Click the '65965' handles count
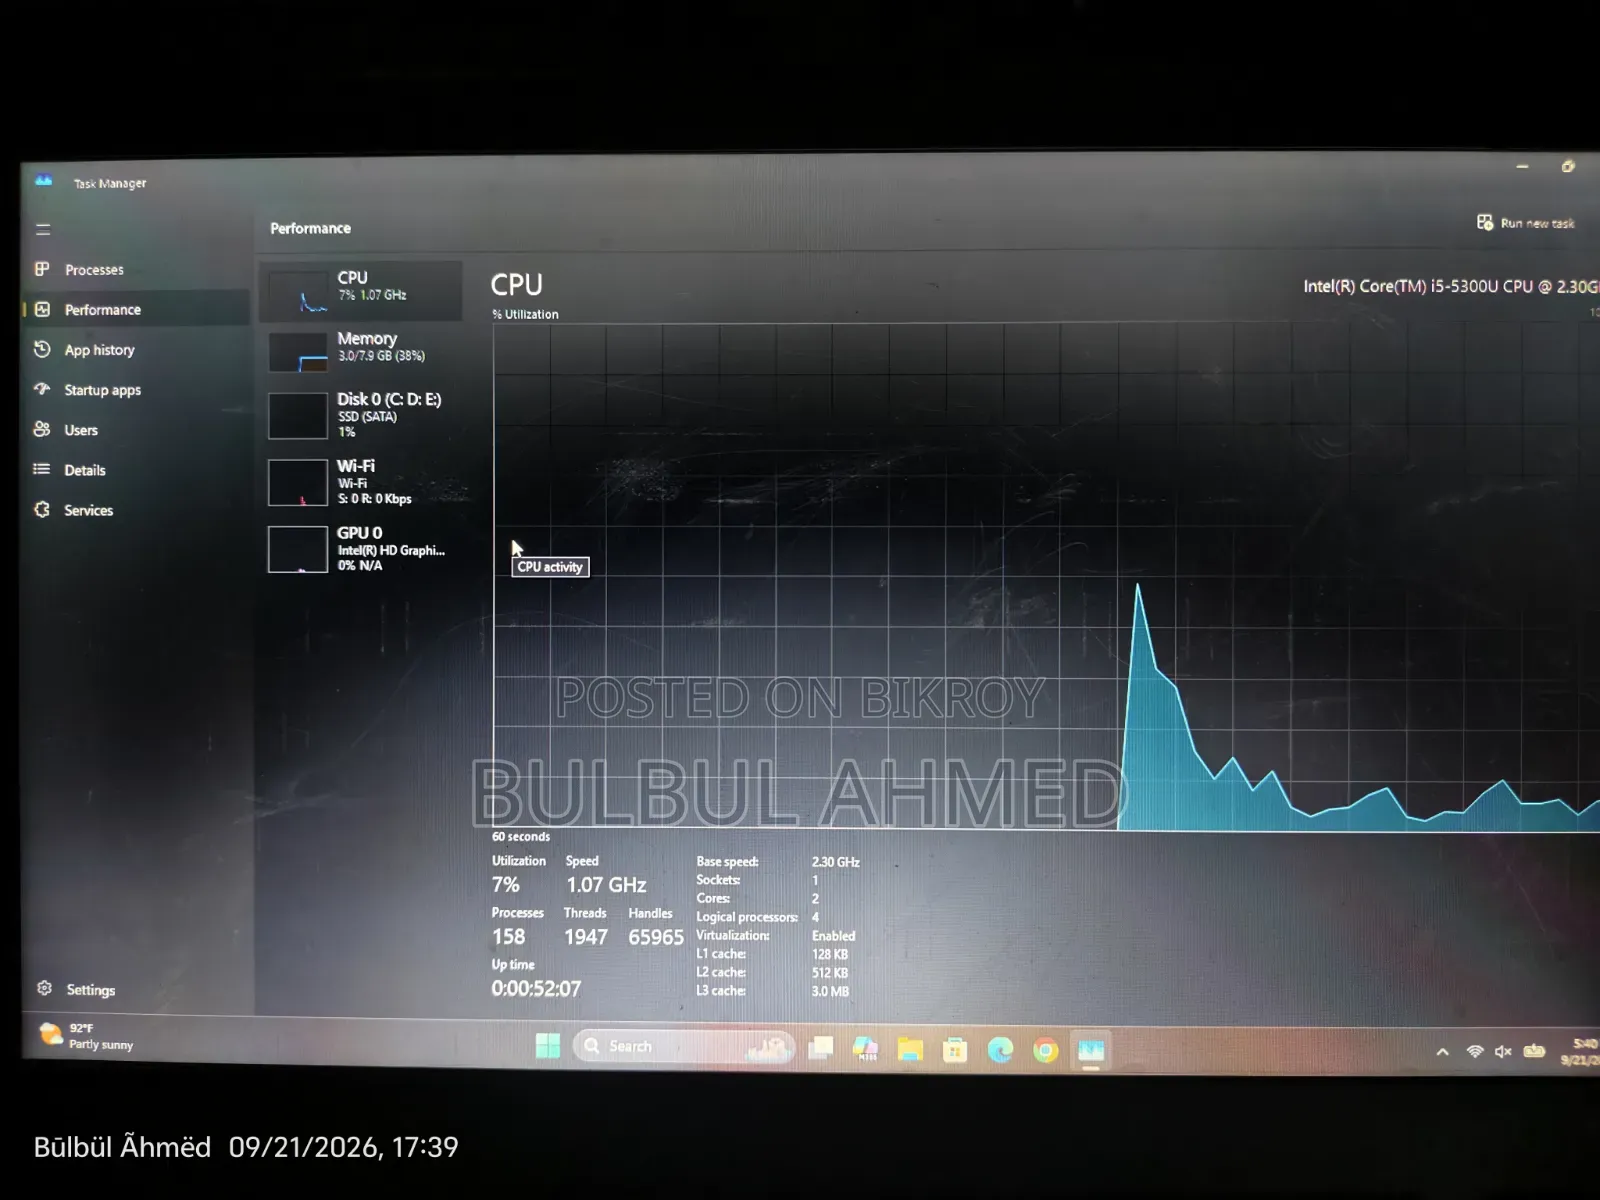 [x=656, y=937]
